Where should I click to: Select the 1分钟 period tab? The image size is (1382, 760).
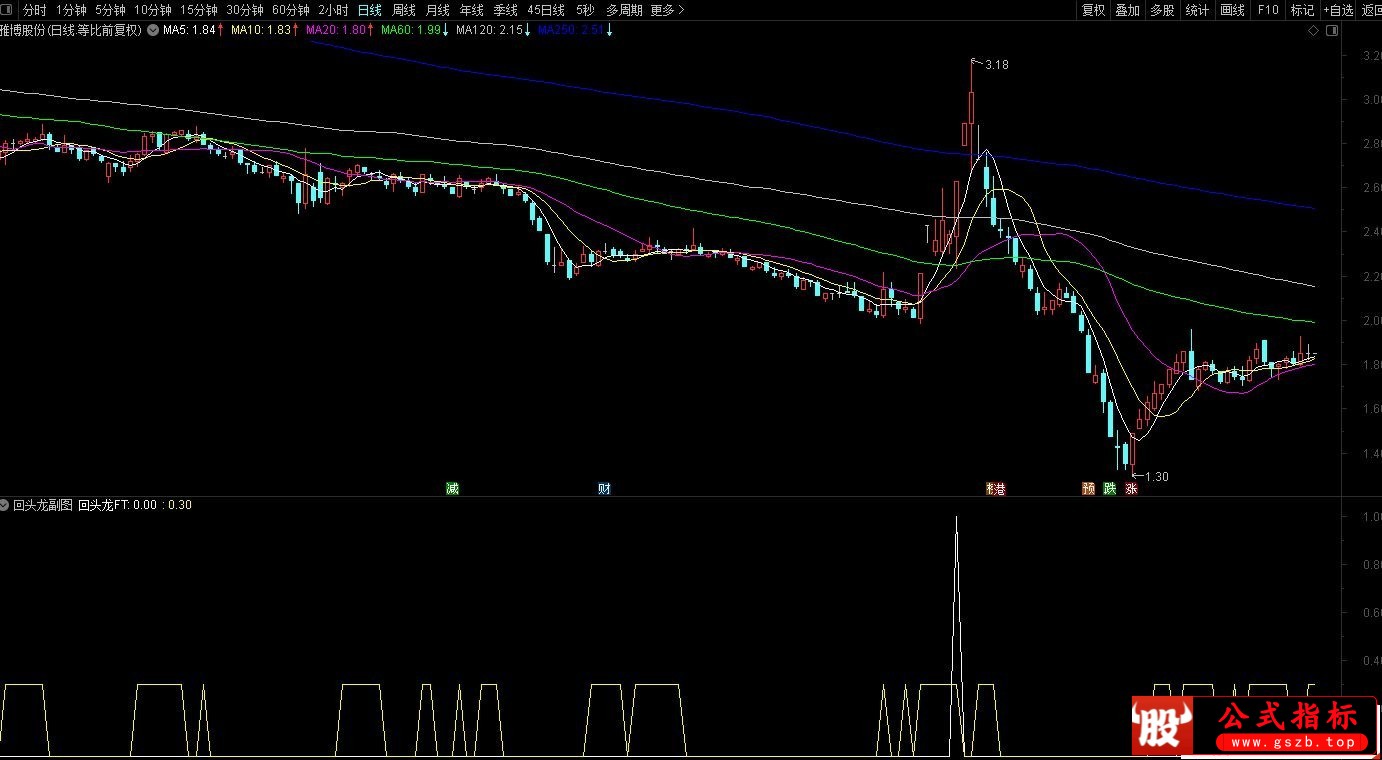(x=71, y=10)
